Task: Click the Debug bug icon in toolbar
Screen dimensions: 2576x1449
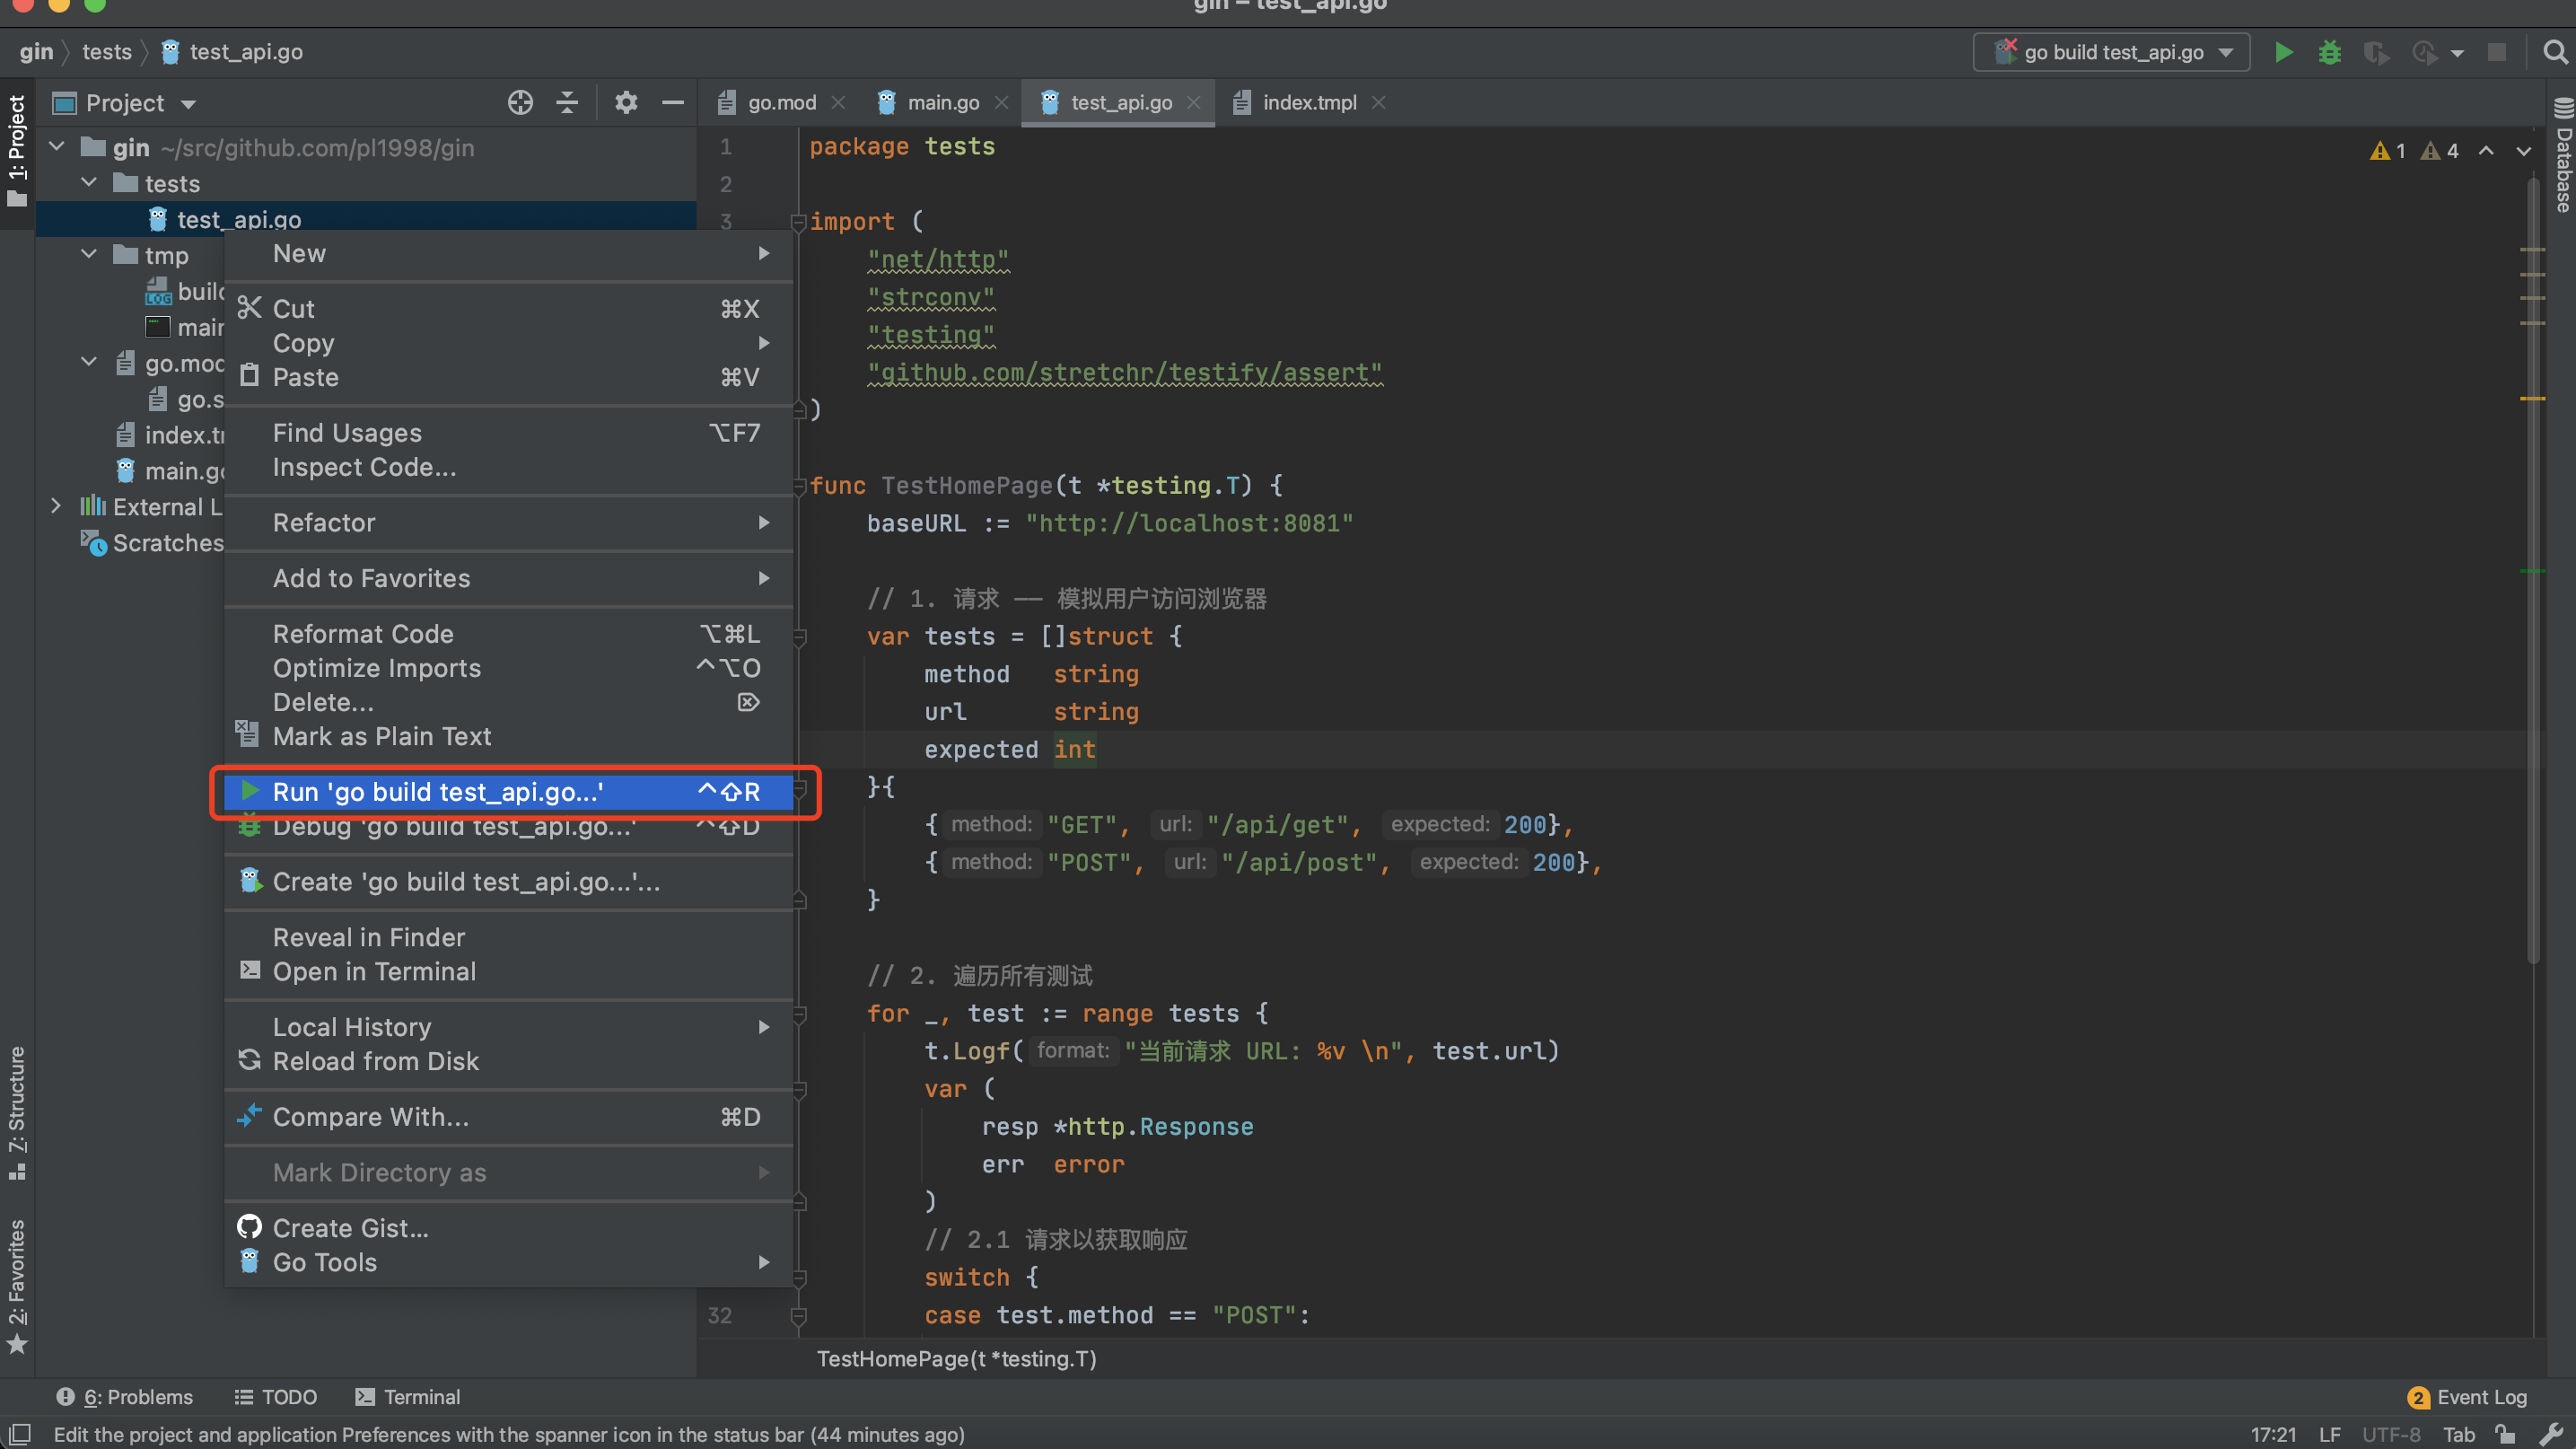Action: (2329, 52)
